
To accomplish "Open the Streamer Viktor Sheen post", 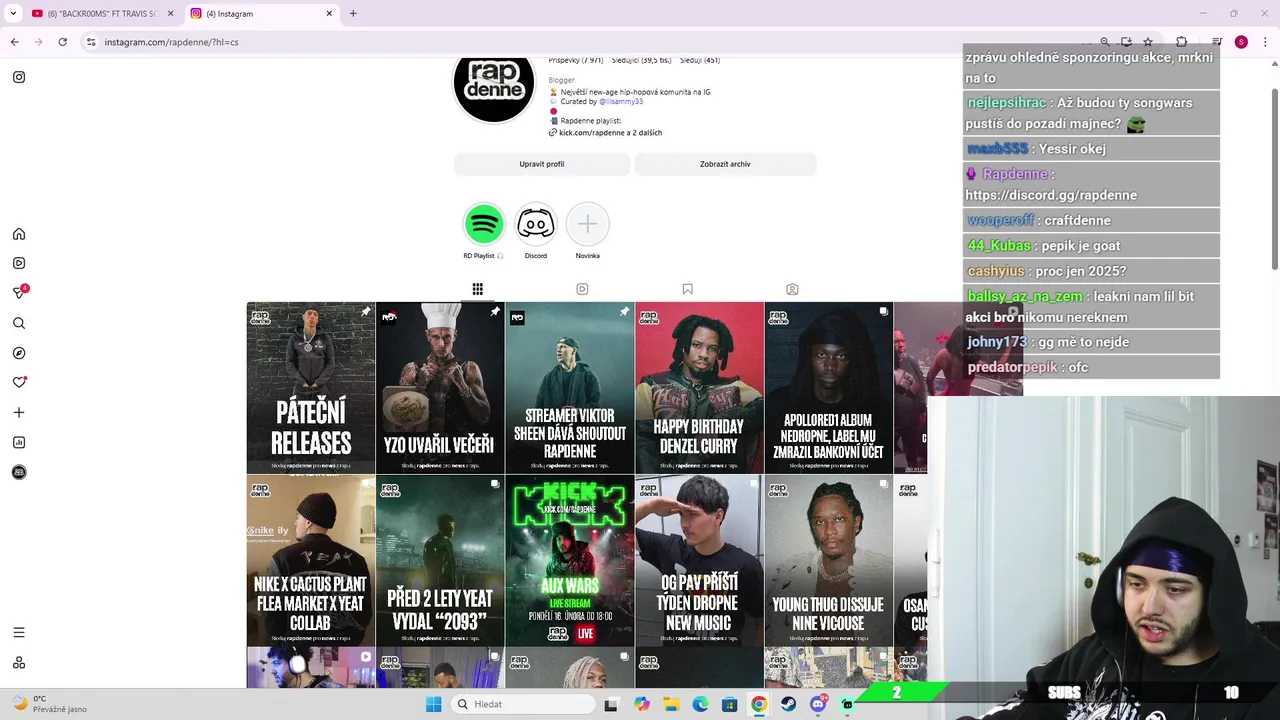I will pos(570,388).
